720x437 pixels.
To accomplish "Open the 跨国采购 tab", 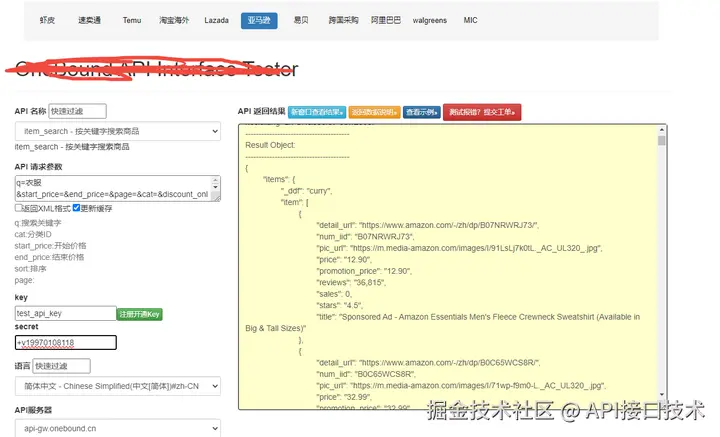I will pos(343,20).
